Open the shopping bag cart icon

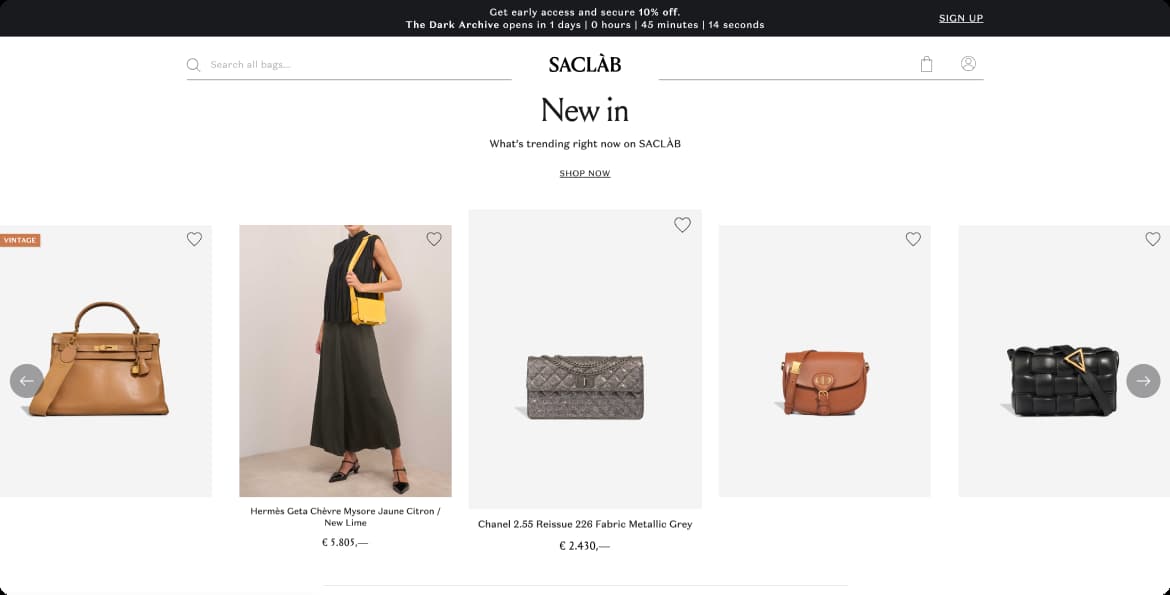[x=926, y=64]
